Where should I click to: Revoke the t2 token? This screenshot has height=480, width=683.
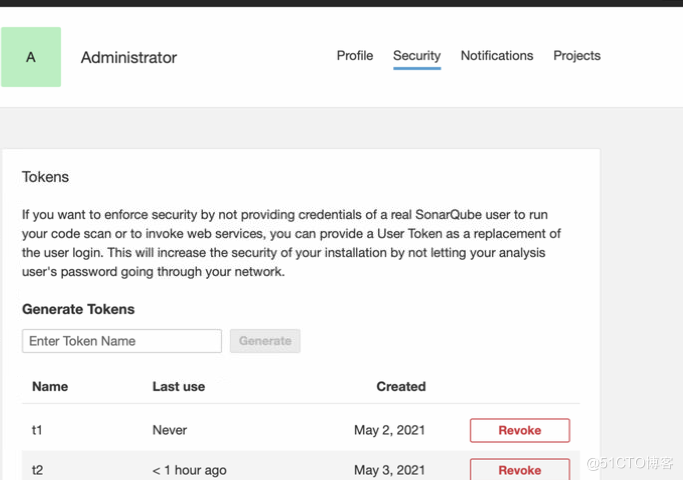coord(519,469)
